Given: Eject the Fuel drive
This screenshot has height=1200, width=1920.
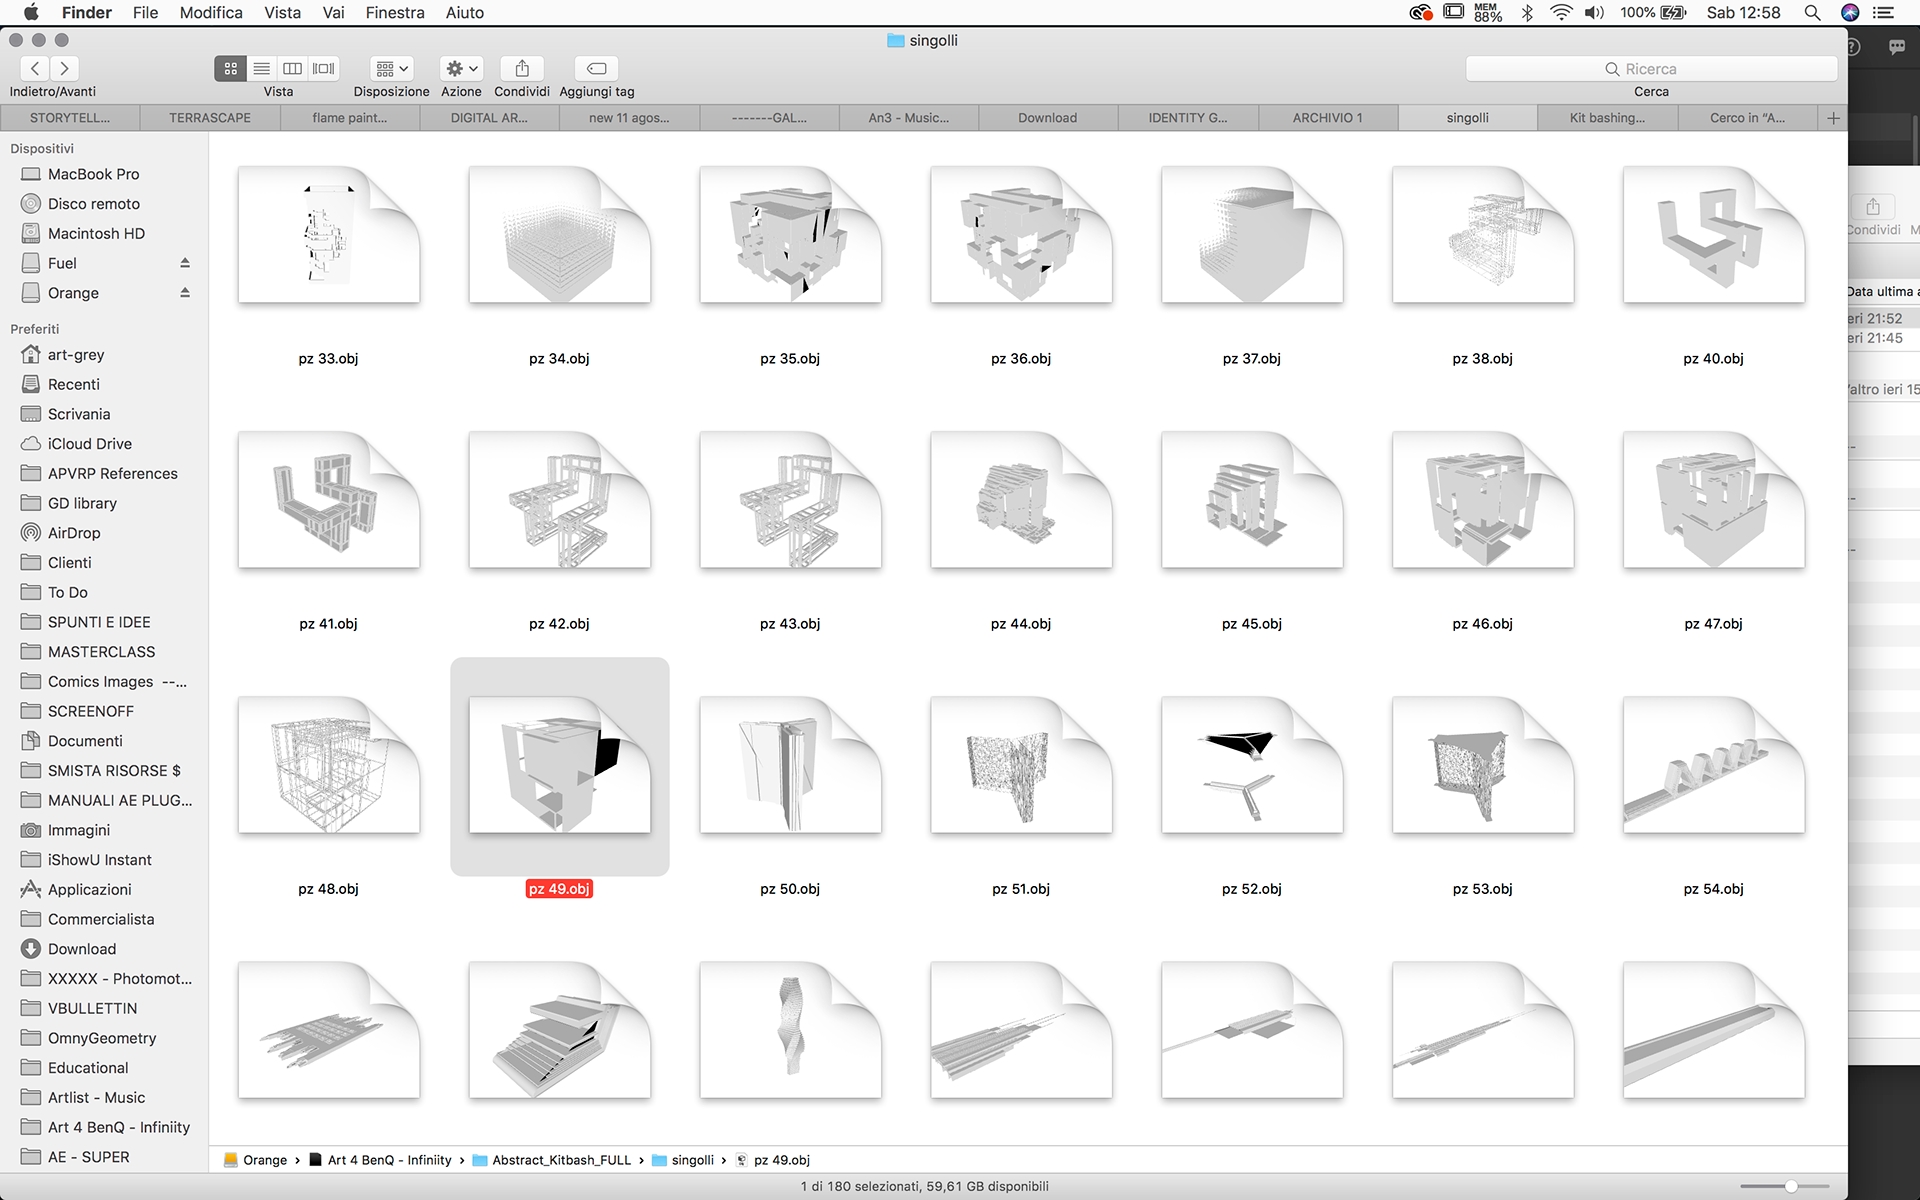Looking at the screenshot, I should (x=185, y=263).
